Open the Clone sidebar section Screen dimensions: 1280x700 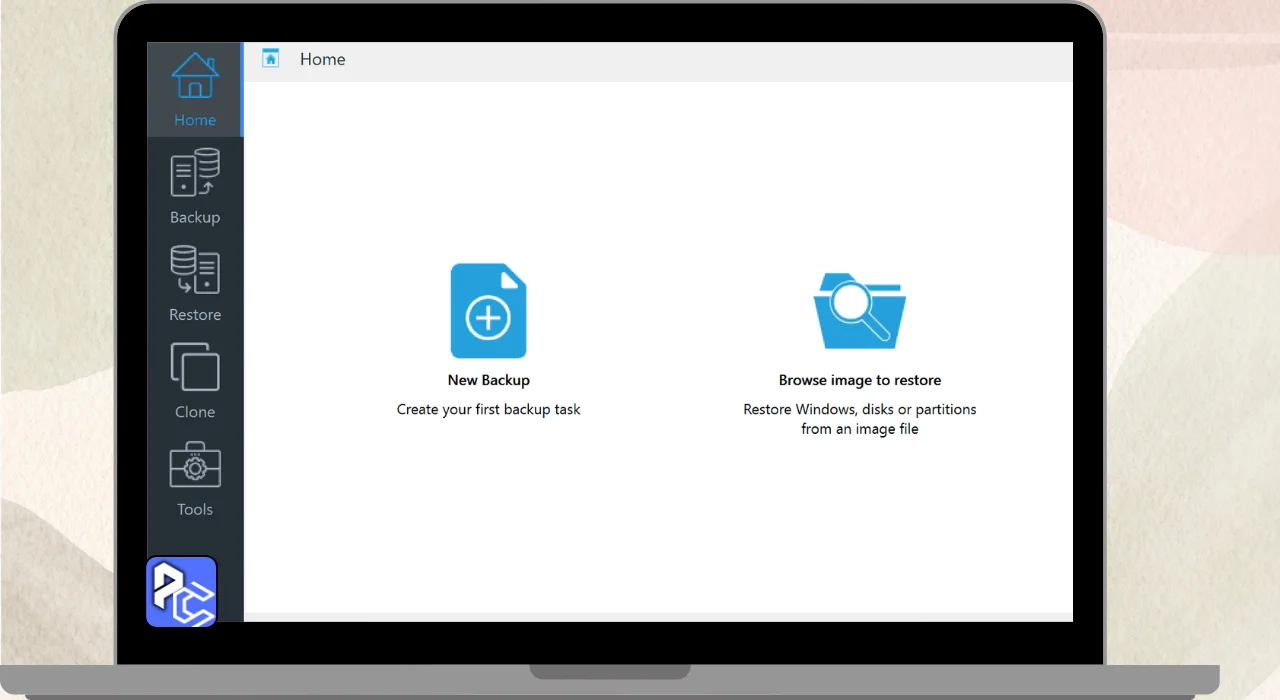(x=195, y=382)
